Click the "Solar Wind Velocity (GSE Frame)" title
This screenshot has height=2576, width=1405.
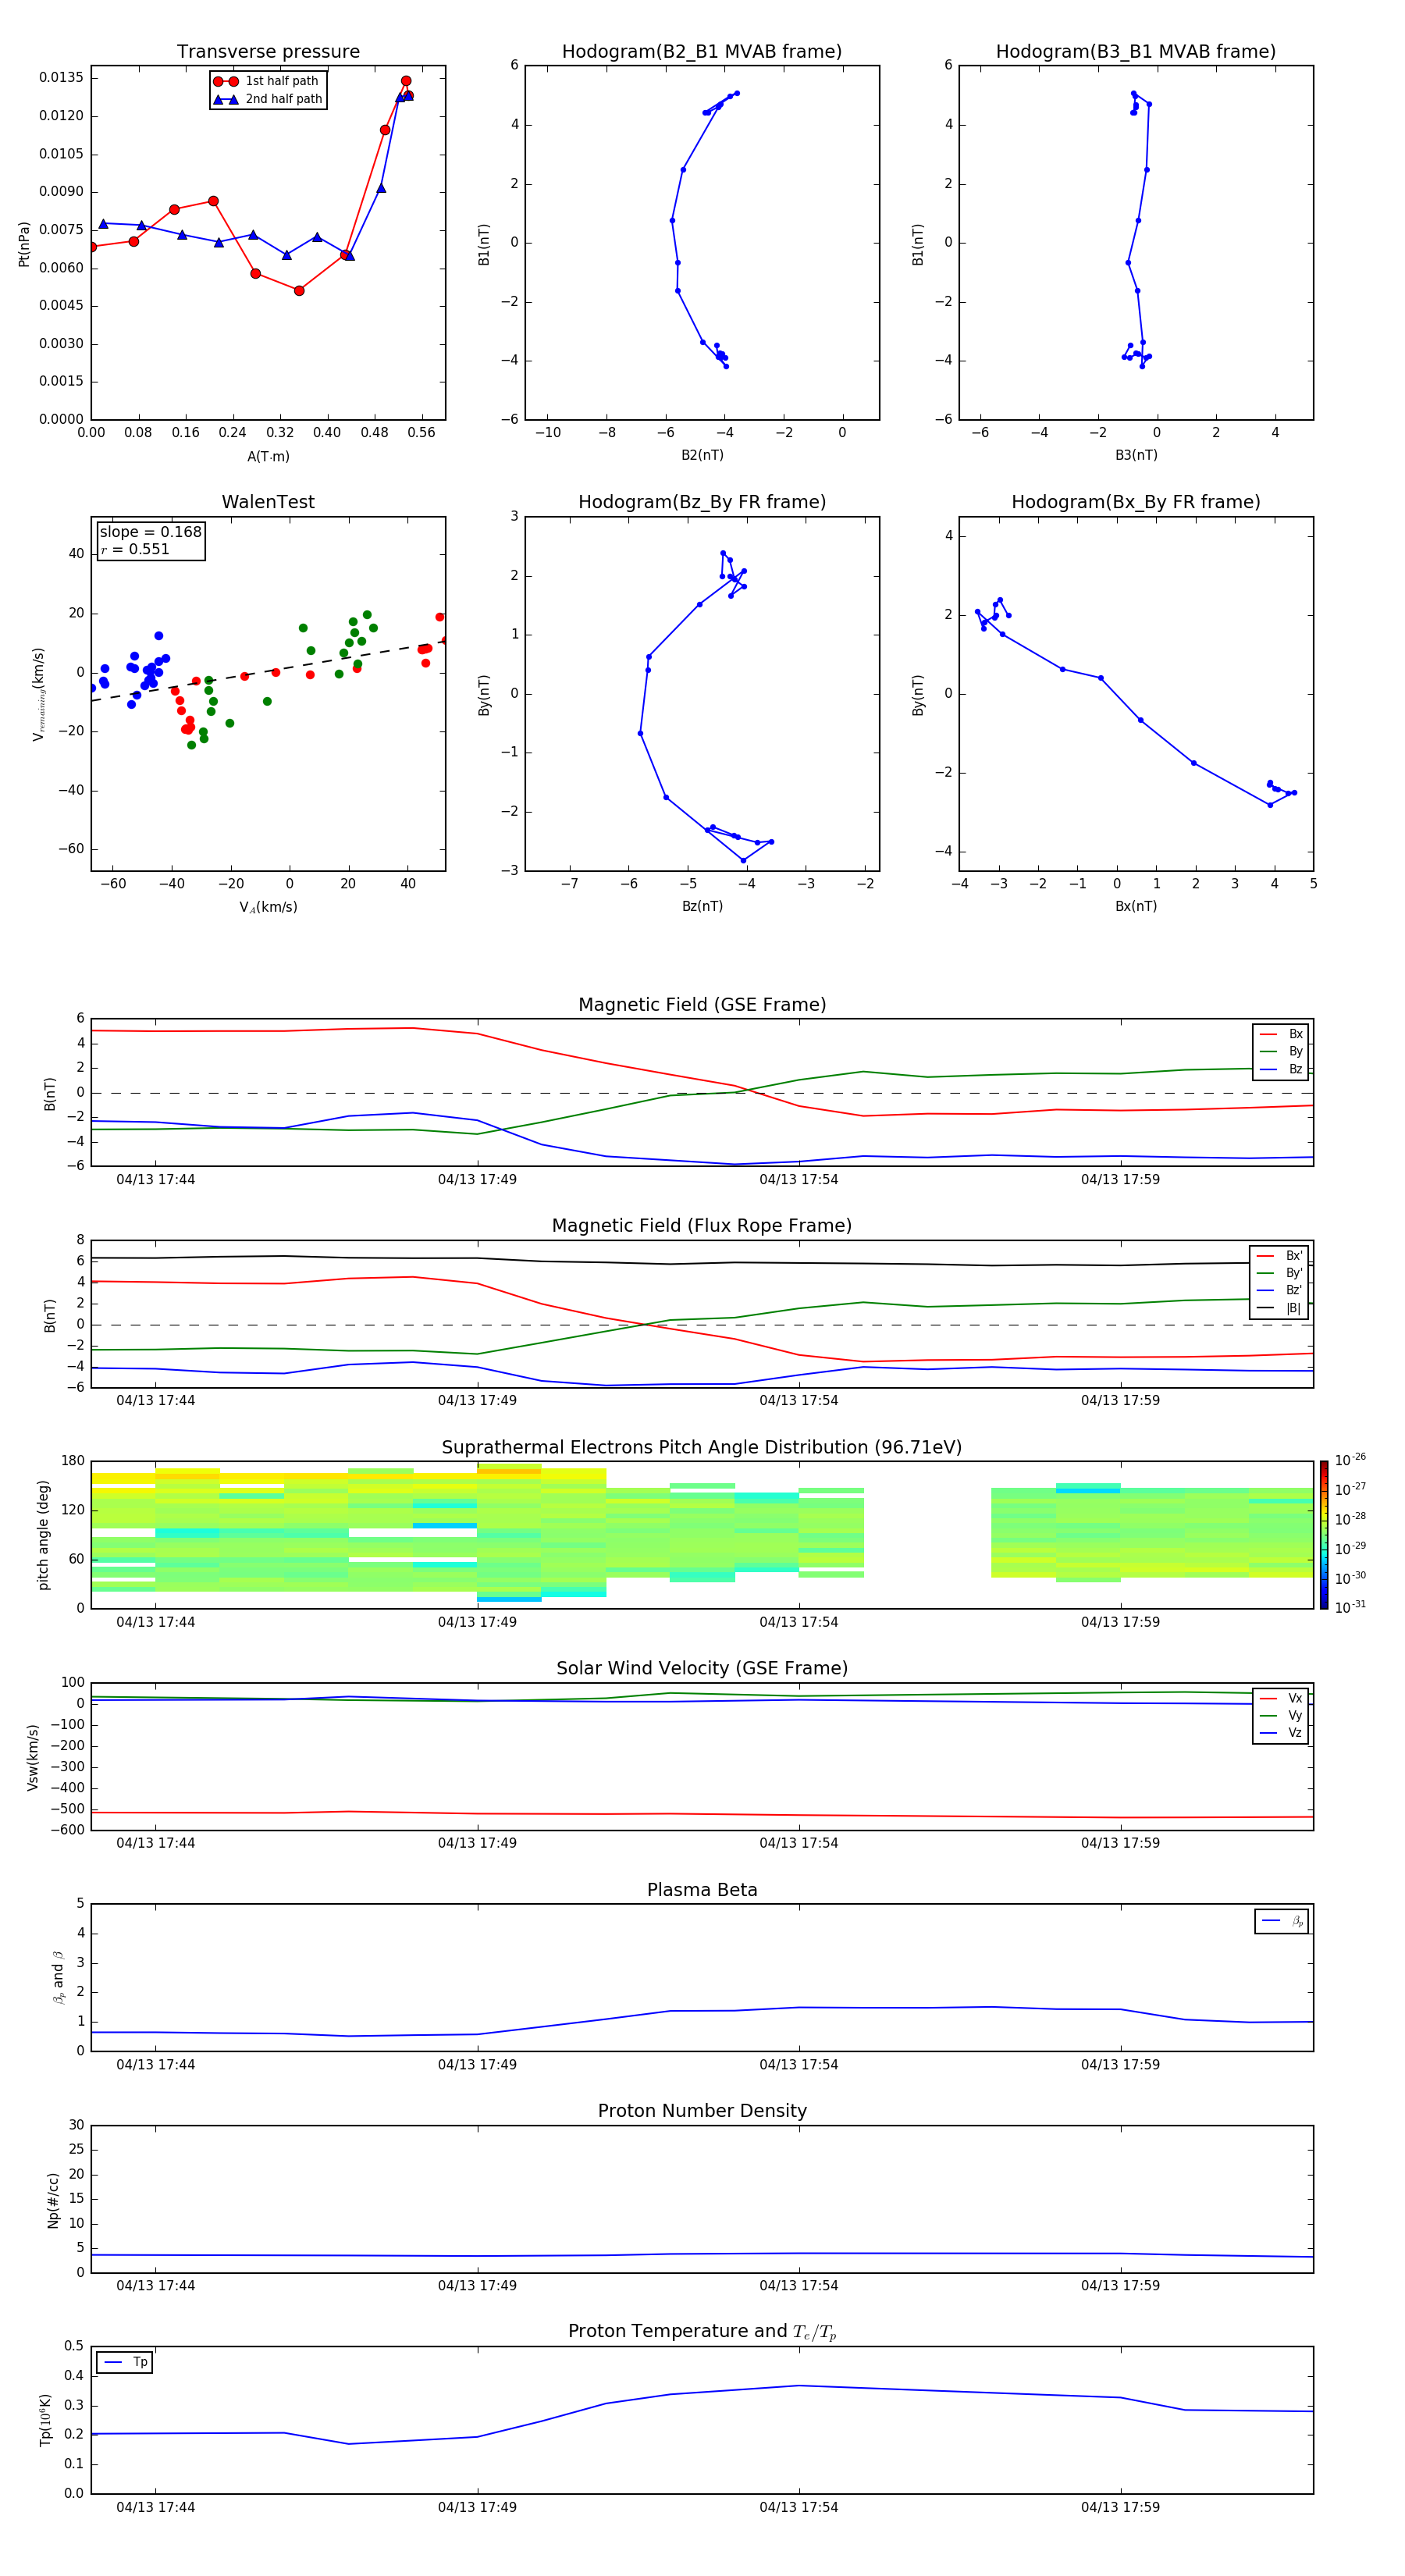pyautogui.click(x=702, y=1668)
